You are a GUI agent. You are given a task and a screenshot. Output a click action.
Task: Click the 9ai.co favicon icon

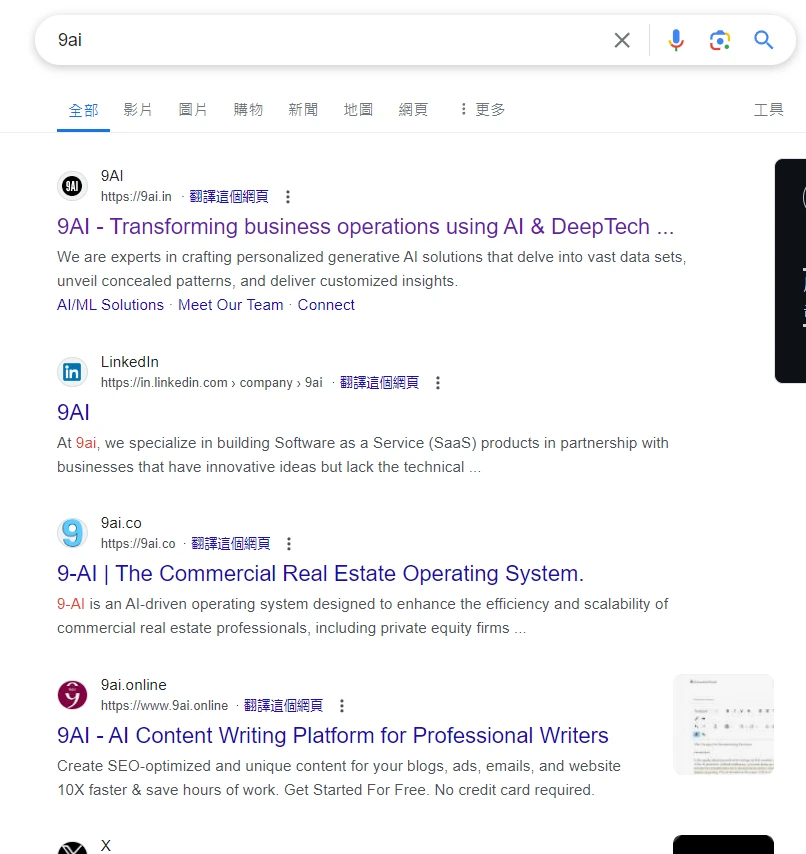pos(72,533)
